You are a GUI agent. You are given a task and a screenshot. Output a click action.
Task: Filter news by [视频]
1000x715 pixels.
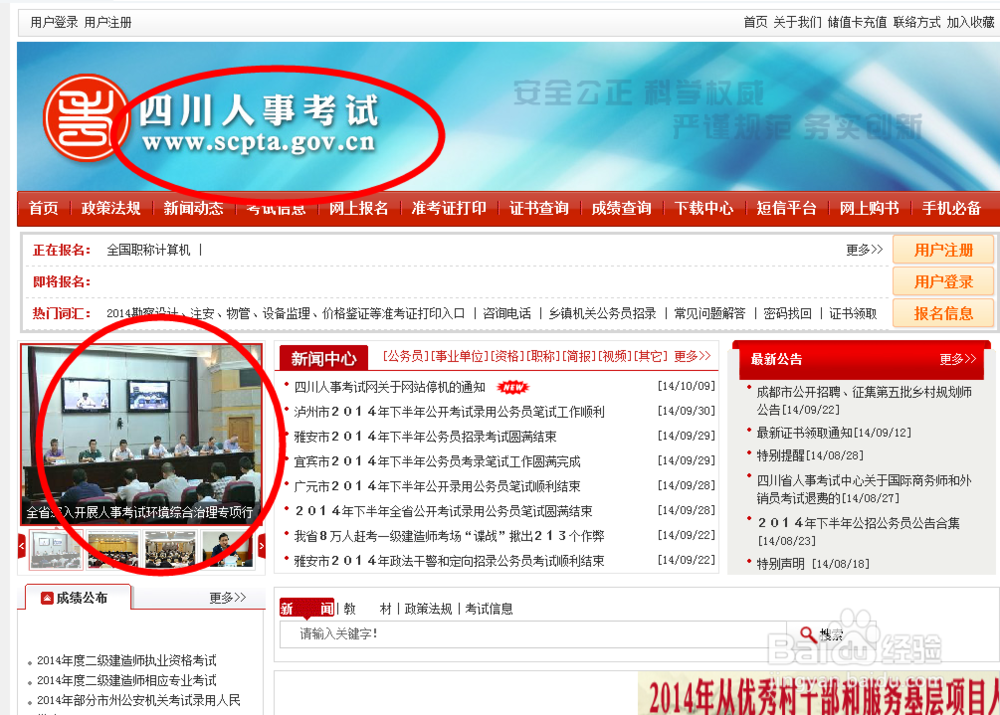[x=615, y=356]
